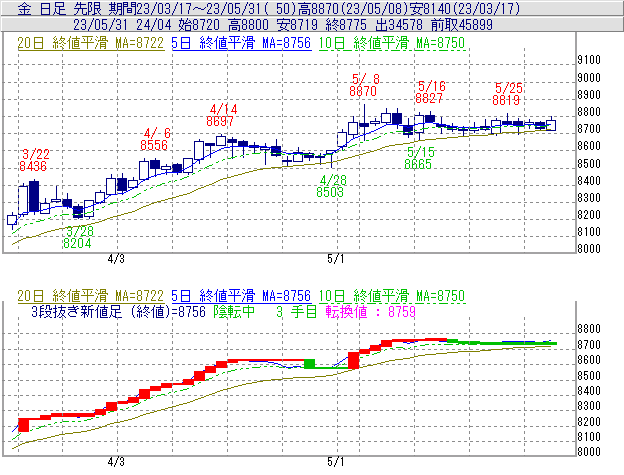This screenshot has height=475, width=624.
Task: Click the 5/25 8819 high label
Action: [507, 94]
